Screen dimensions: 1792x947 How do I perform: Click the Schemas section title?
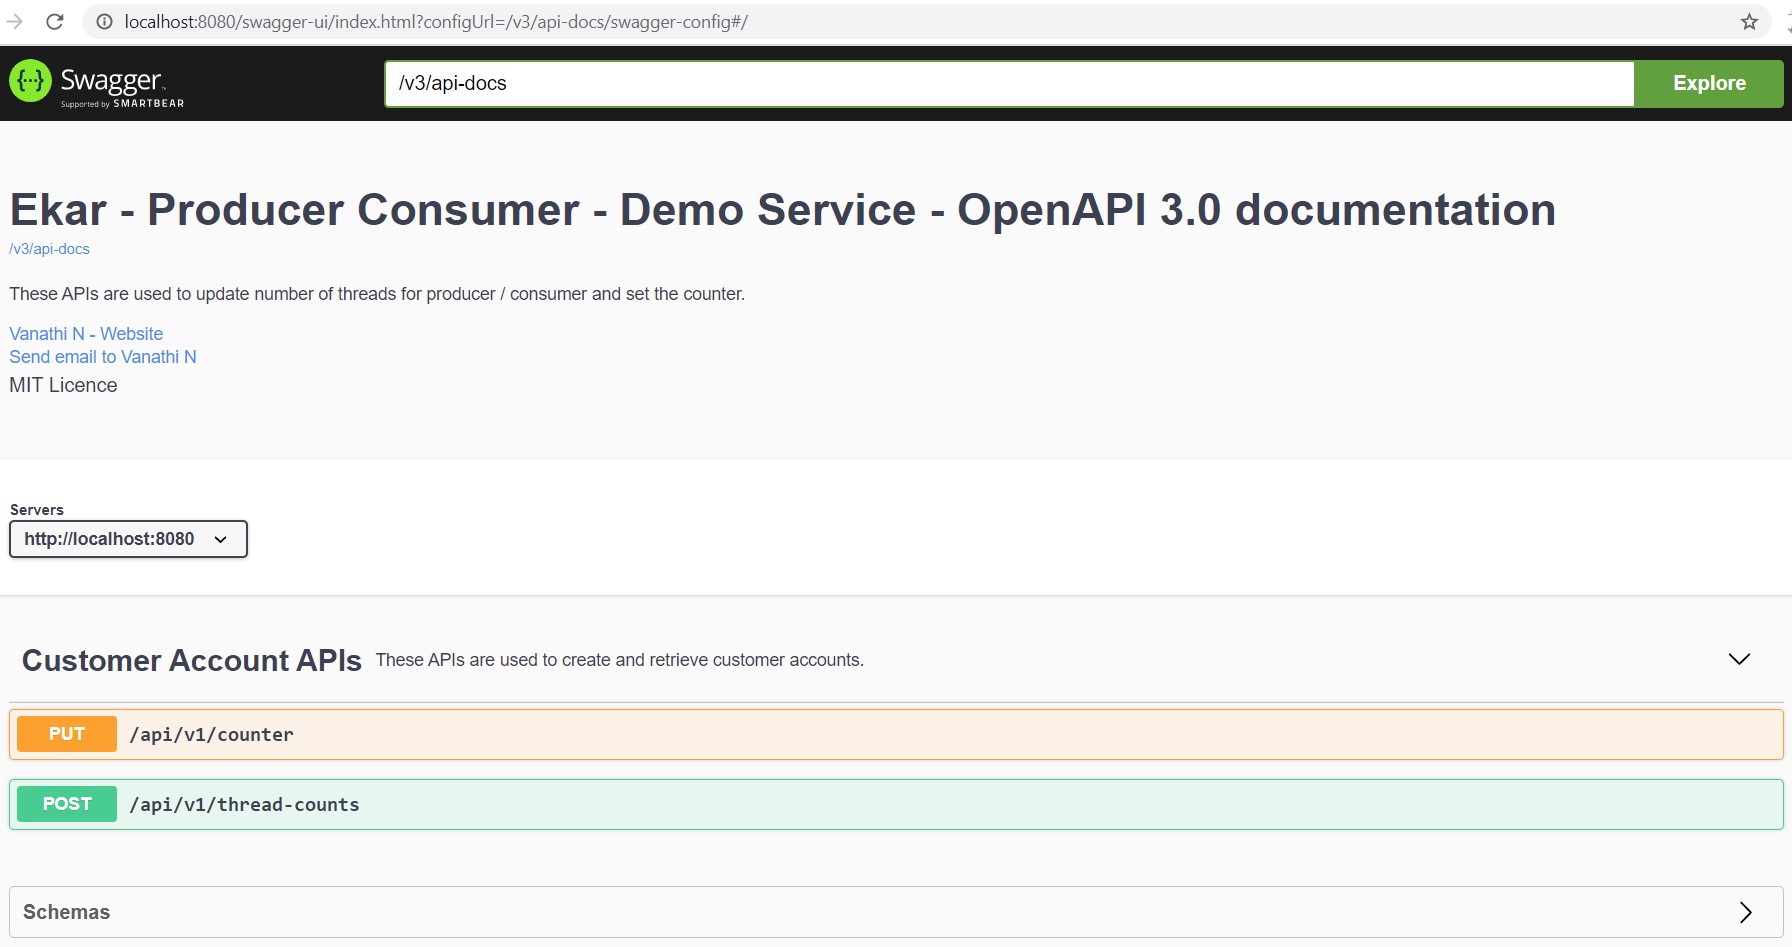tap(67, 912)
